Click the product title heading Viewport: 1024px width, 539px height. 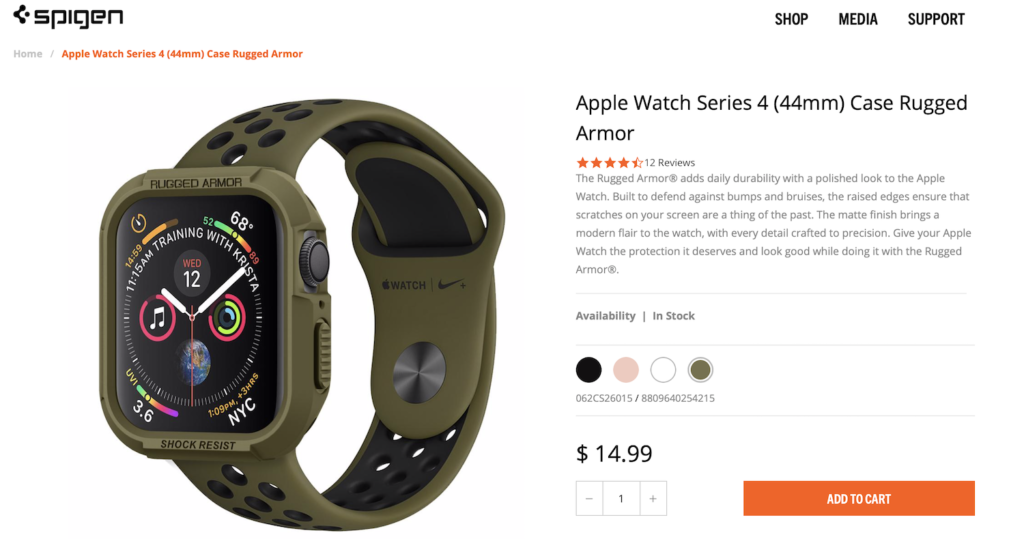coord(771,118)
